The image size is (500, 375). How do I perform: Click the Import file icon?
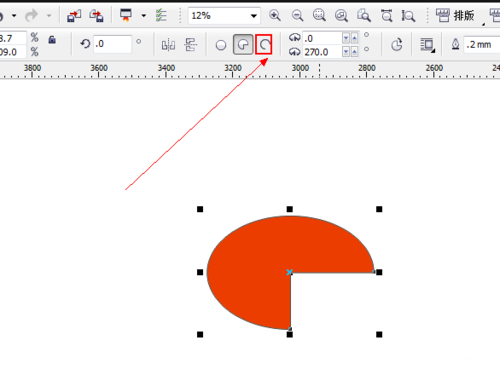coord(74,16)
